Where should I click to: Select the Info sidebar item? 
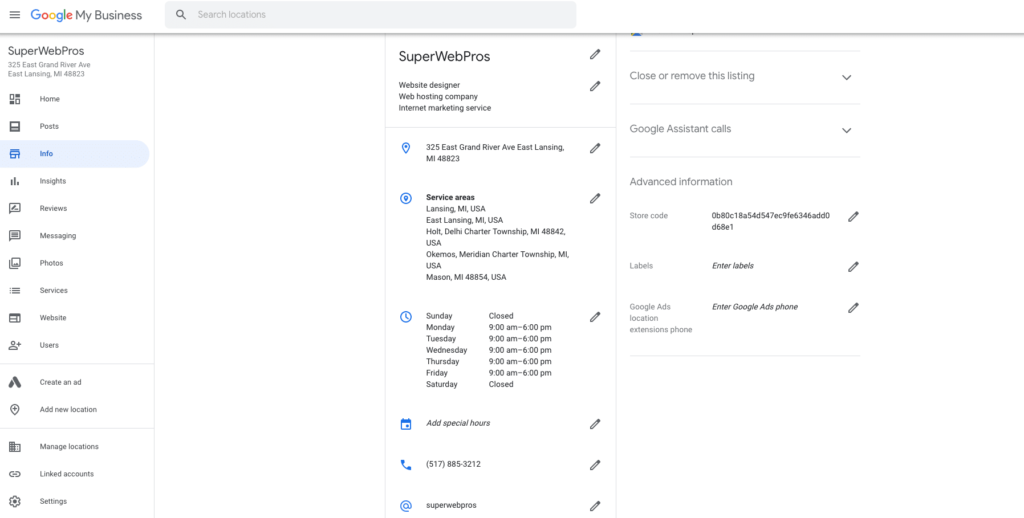point(74,154)
